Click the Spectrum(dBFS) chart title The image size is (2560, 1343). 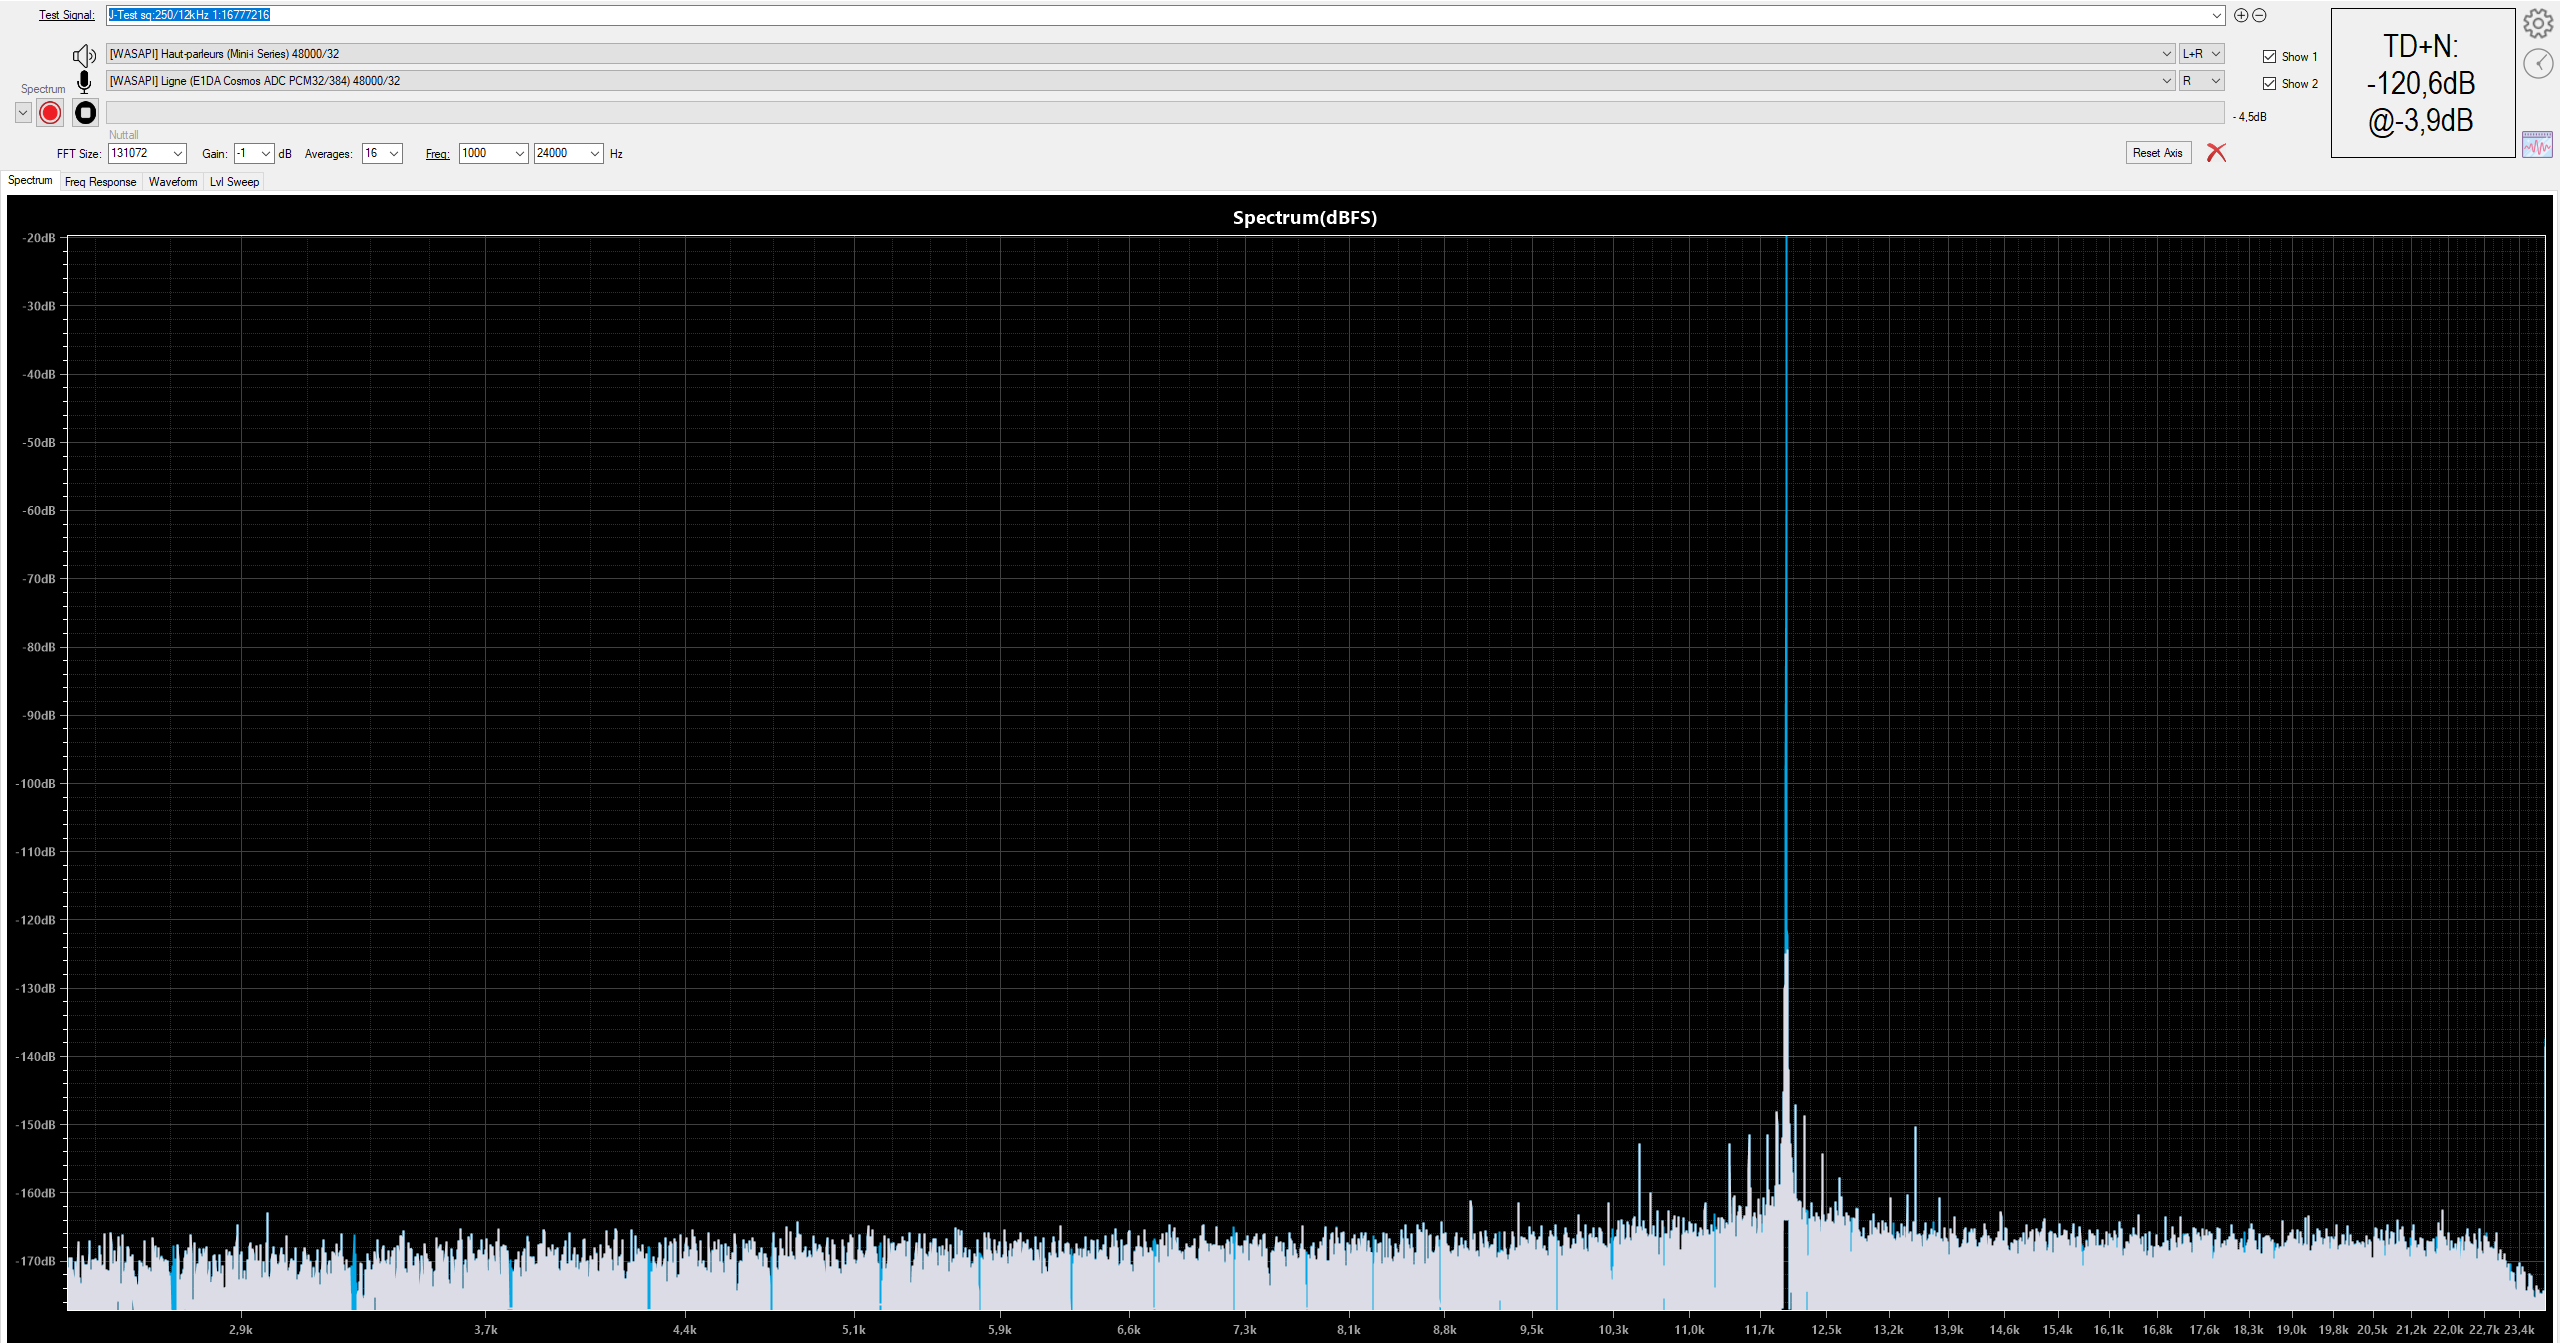pyautogui.click(x=1304, y=218)
